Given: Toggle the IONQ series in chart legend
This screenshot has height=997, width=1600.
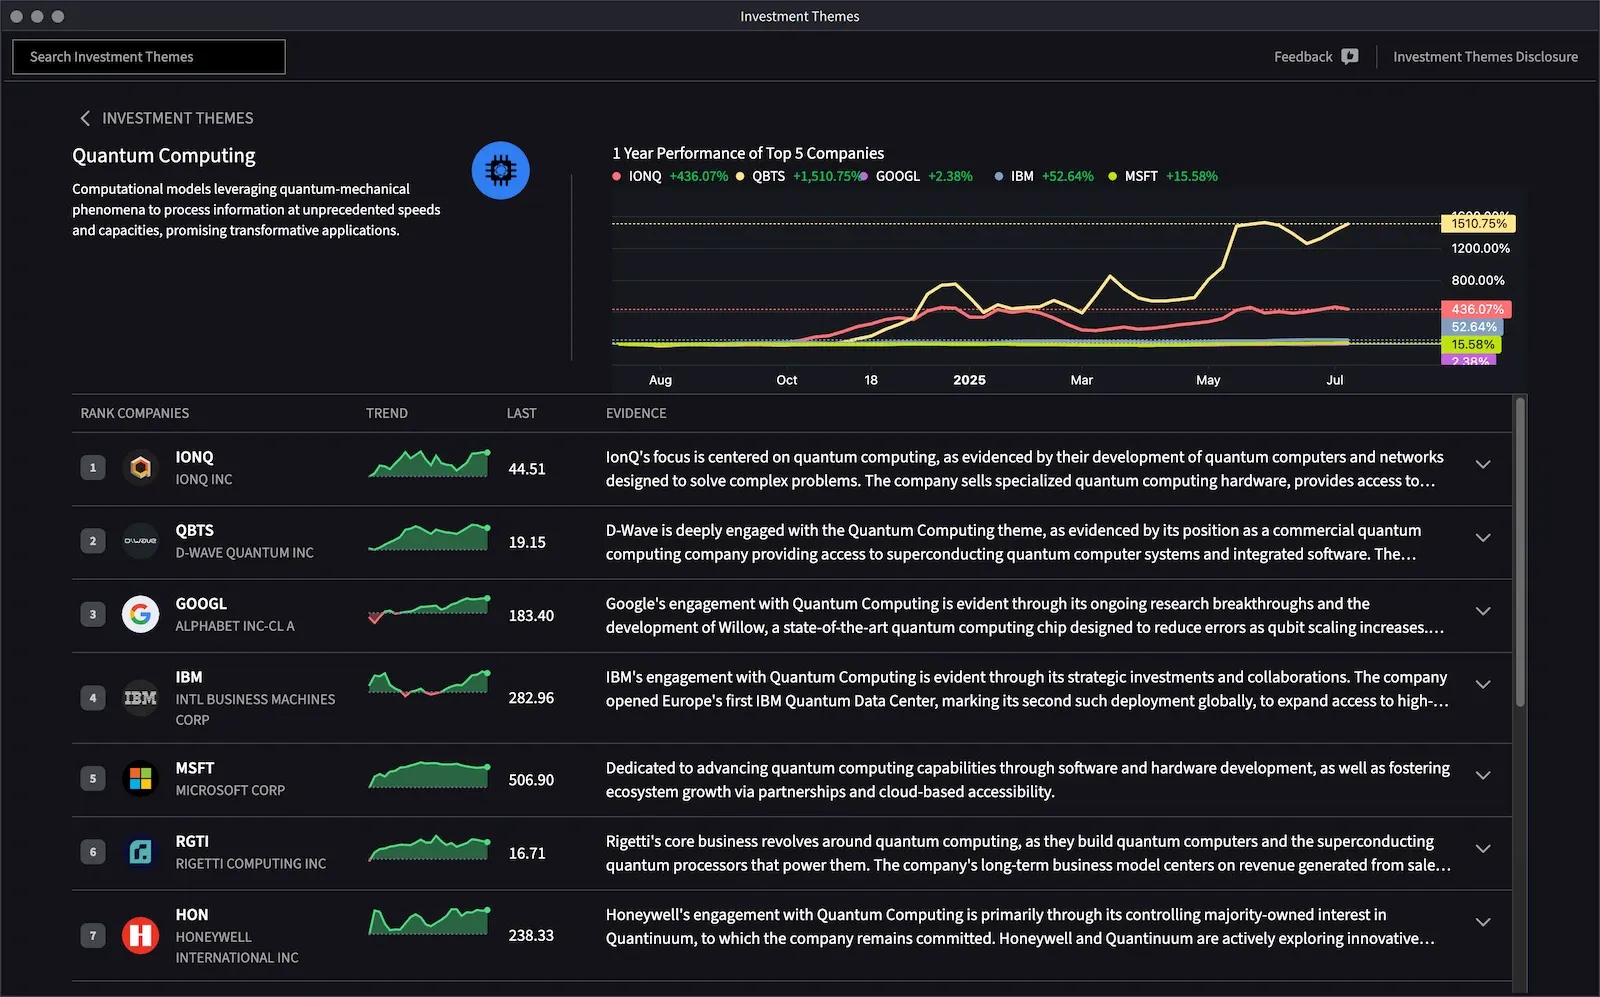Looking at the screenshot, I should click(x=644, y=177).
